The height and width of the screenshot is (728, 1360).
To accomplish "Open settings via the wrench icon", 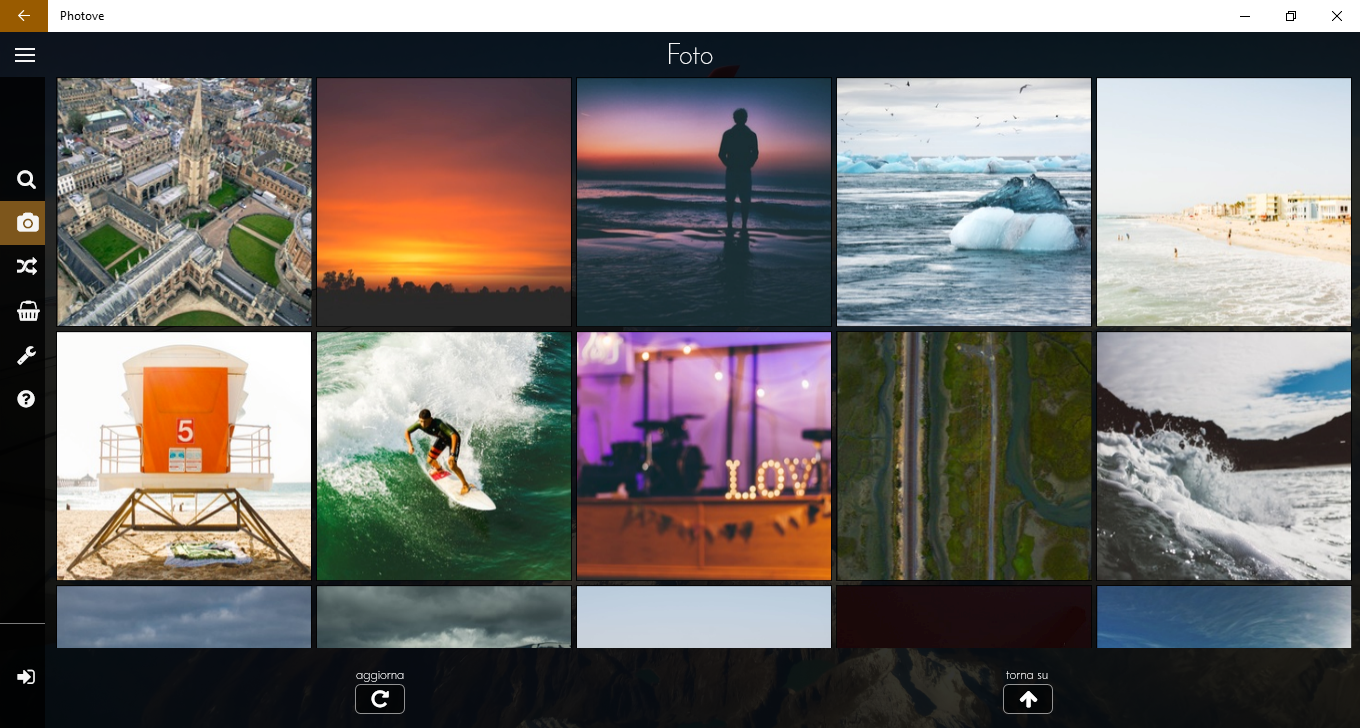I will [x=26, y=355].
